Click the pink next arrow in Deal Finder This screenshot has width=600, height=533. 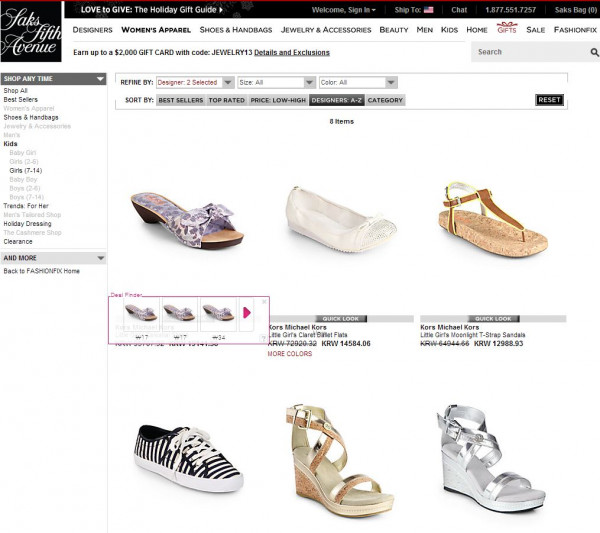click(x=247, y=313)
